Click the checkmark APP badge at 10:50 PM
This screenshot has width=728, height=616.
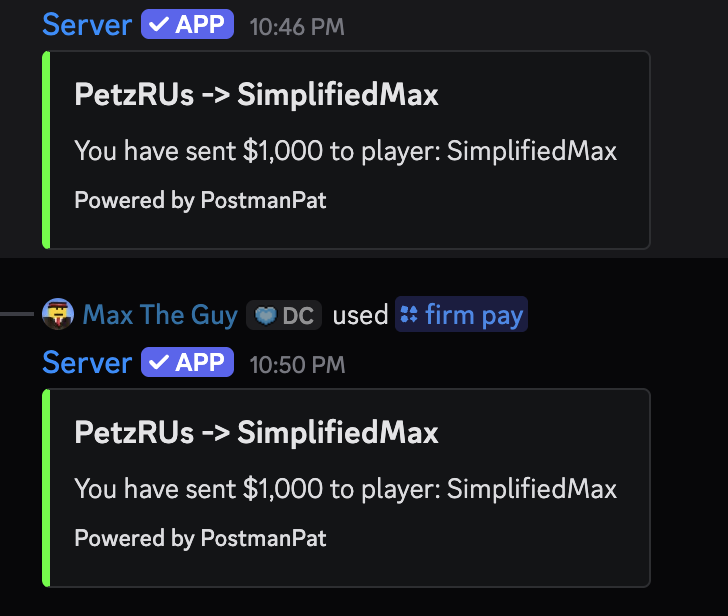tap(187, 362)
